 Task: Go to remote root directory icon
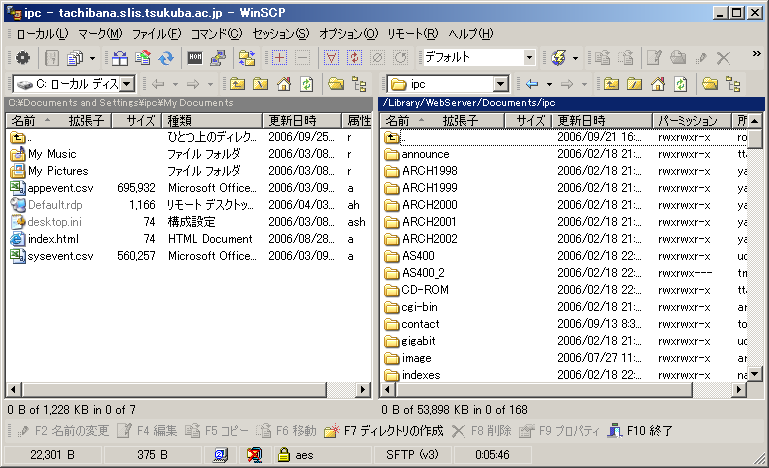coord(634,84)
